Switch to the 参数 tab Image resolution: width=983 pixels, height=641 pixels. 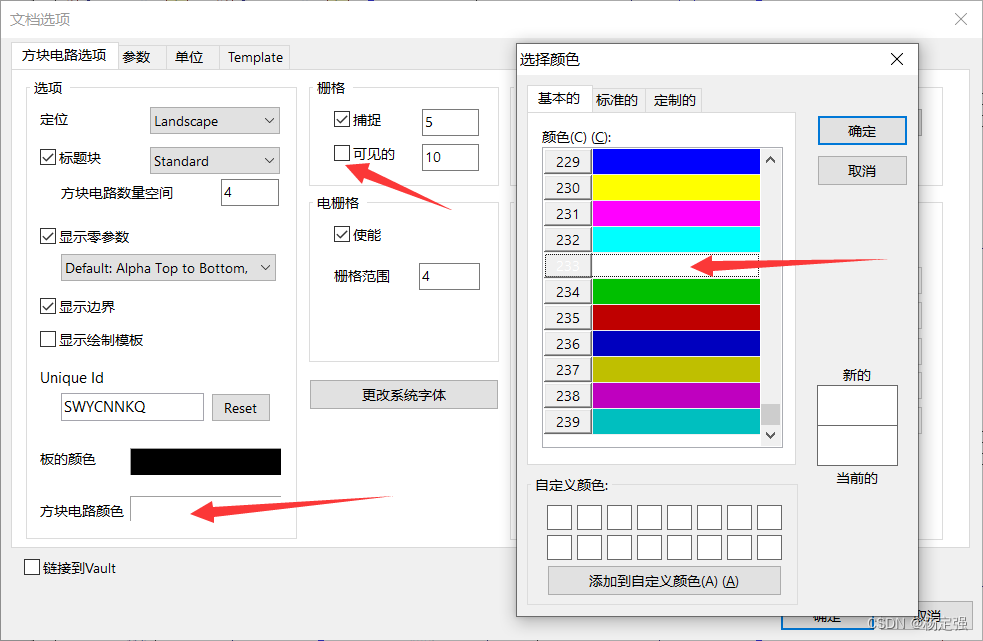point(140,57)
